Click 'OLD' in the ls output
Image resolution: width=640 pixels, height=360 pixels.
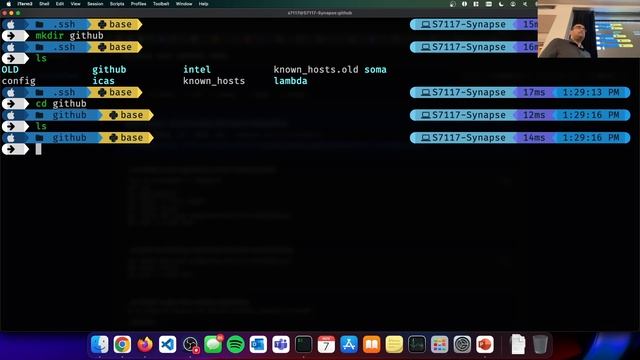(10, 70)
